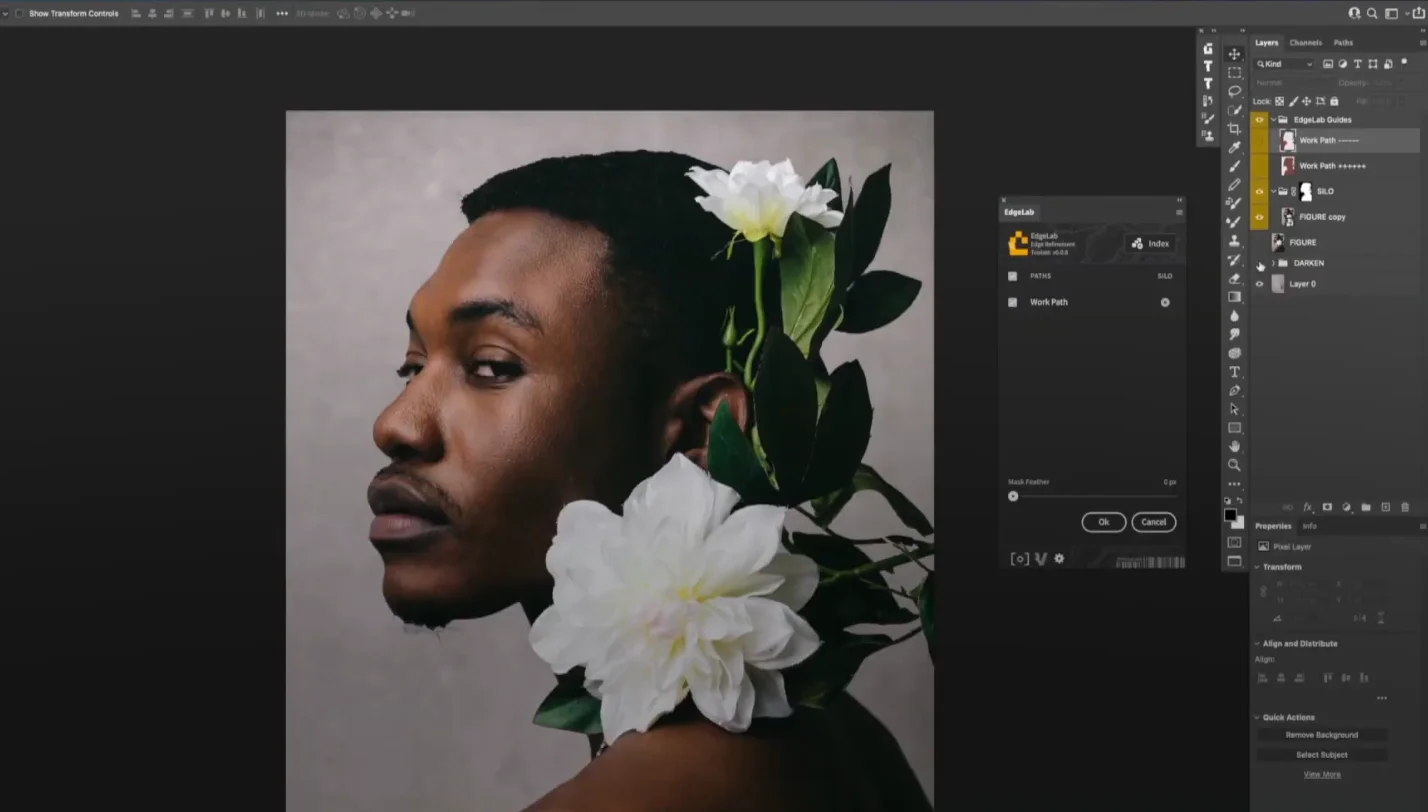Toggle Work Path SILO radio button
This screenshot has height=812, width=1428.
(1165, 302)
